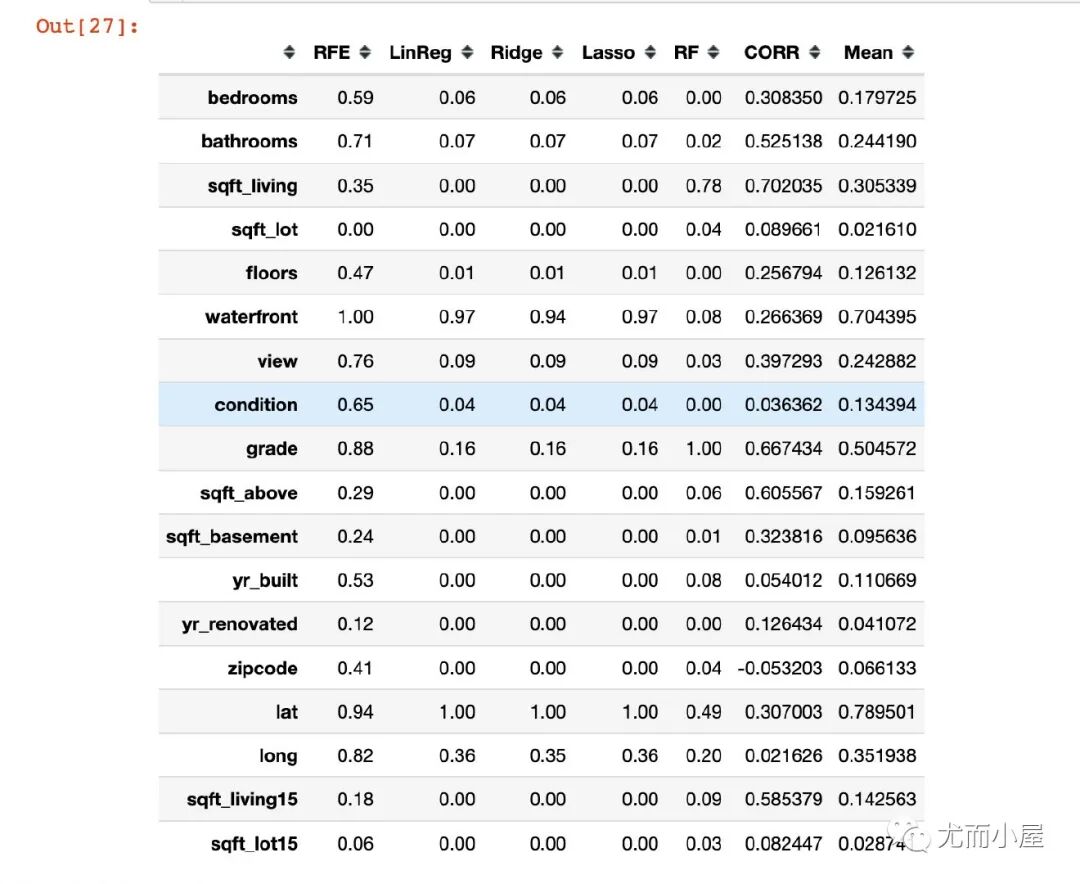The height and width of the screenshot is (884, 1080).
Task: Select the yr_built row label
Action: click(x=265, y=580)
